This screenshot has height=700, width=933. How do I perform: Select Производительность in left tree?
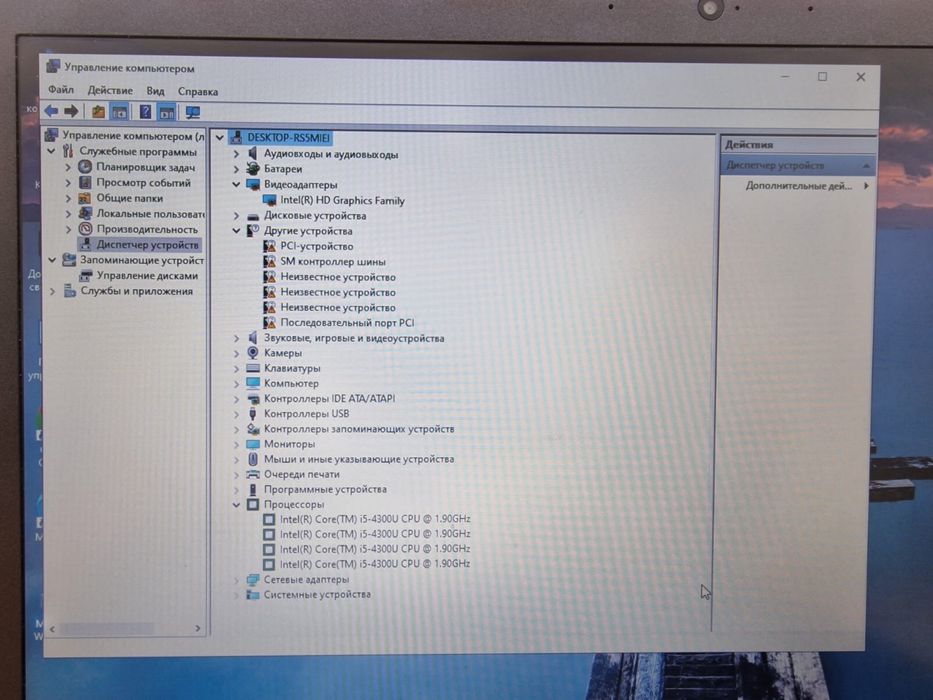pos(147,229)
